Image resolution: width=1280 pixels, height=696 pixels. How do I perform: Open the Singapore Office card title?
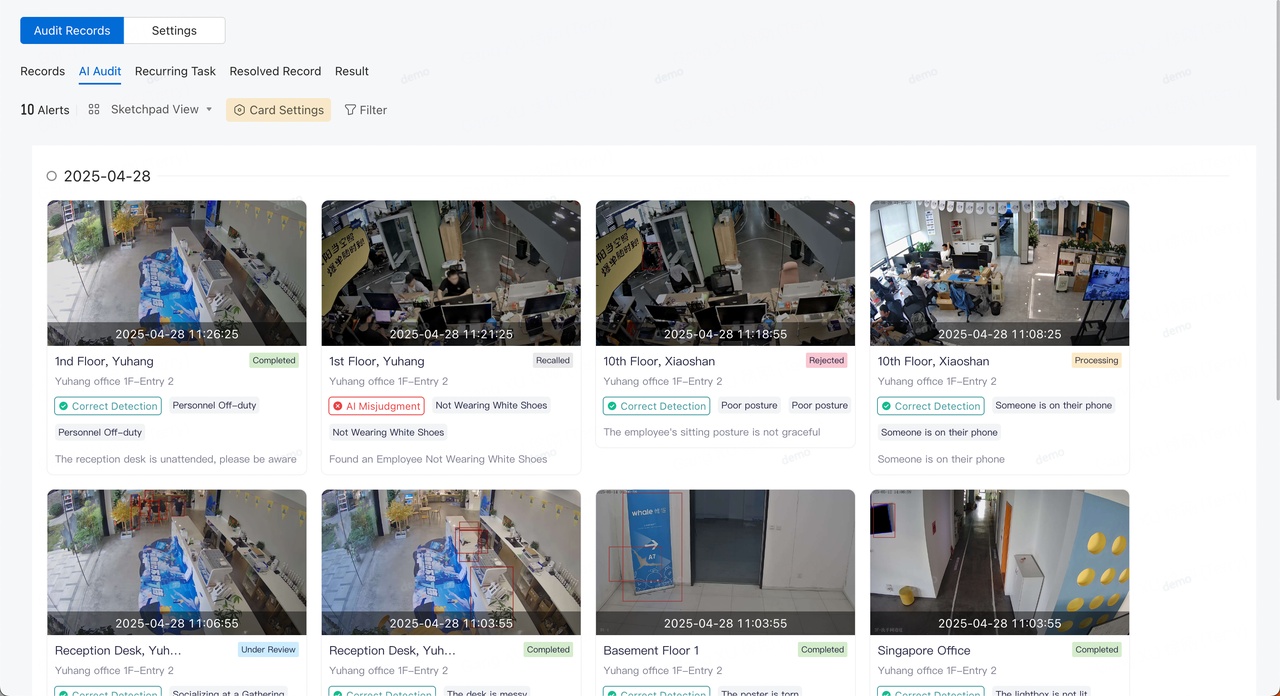(x=924, y=650)
